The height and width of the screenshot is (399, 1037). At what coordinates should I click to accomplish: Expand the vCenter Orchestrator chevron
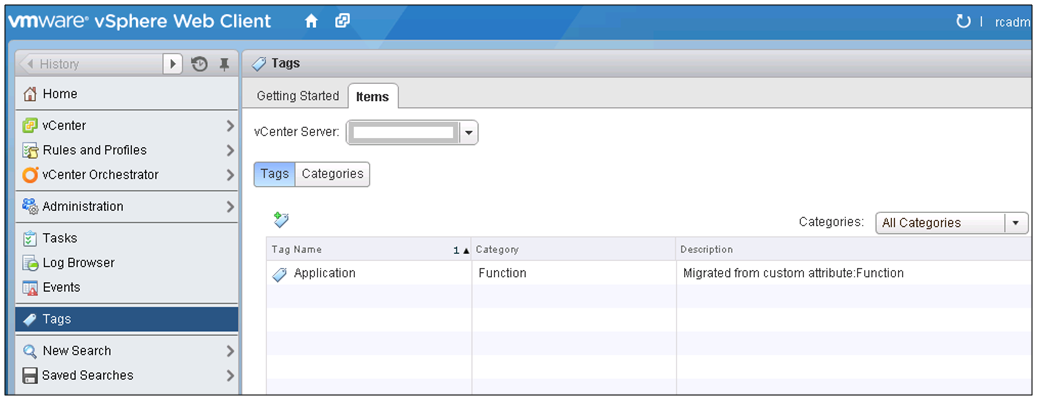229,175
